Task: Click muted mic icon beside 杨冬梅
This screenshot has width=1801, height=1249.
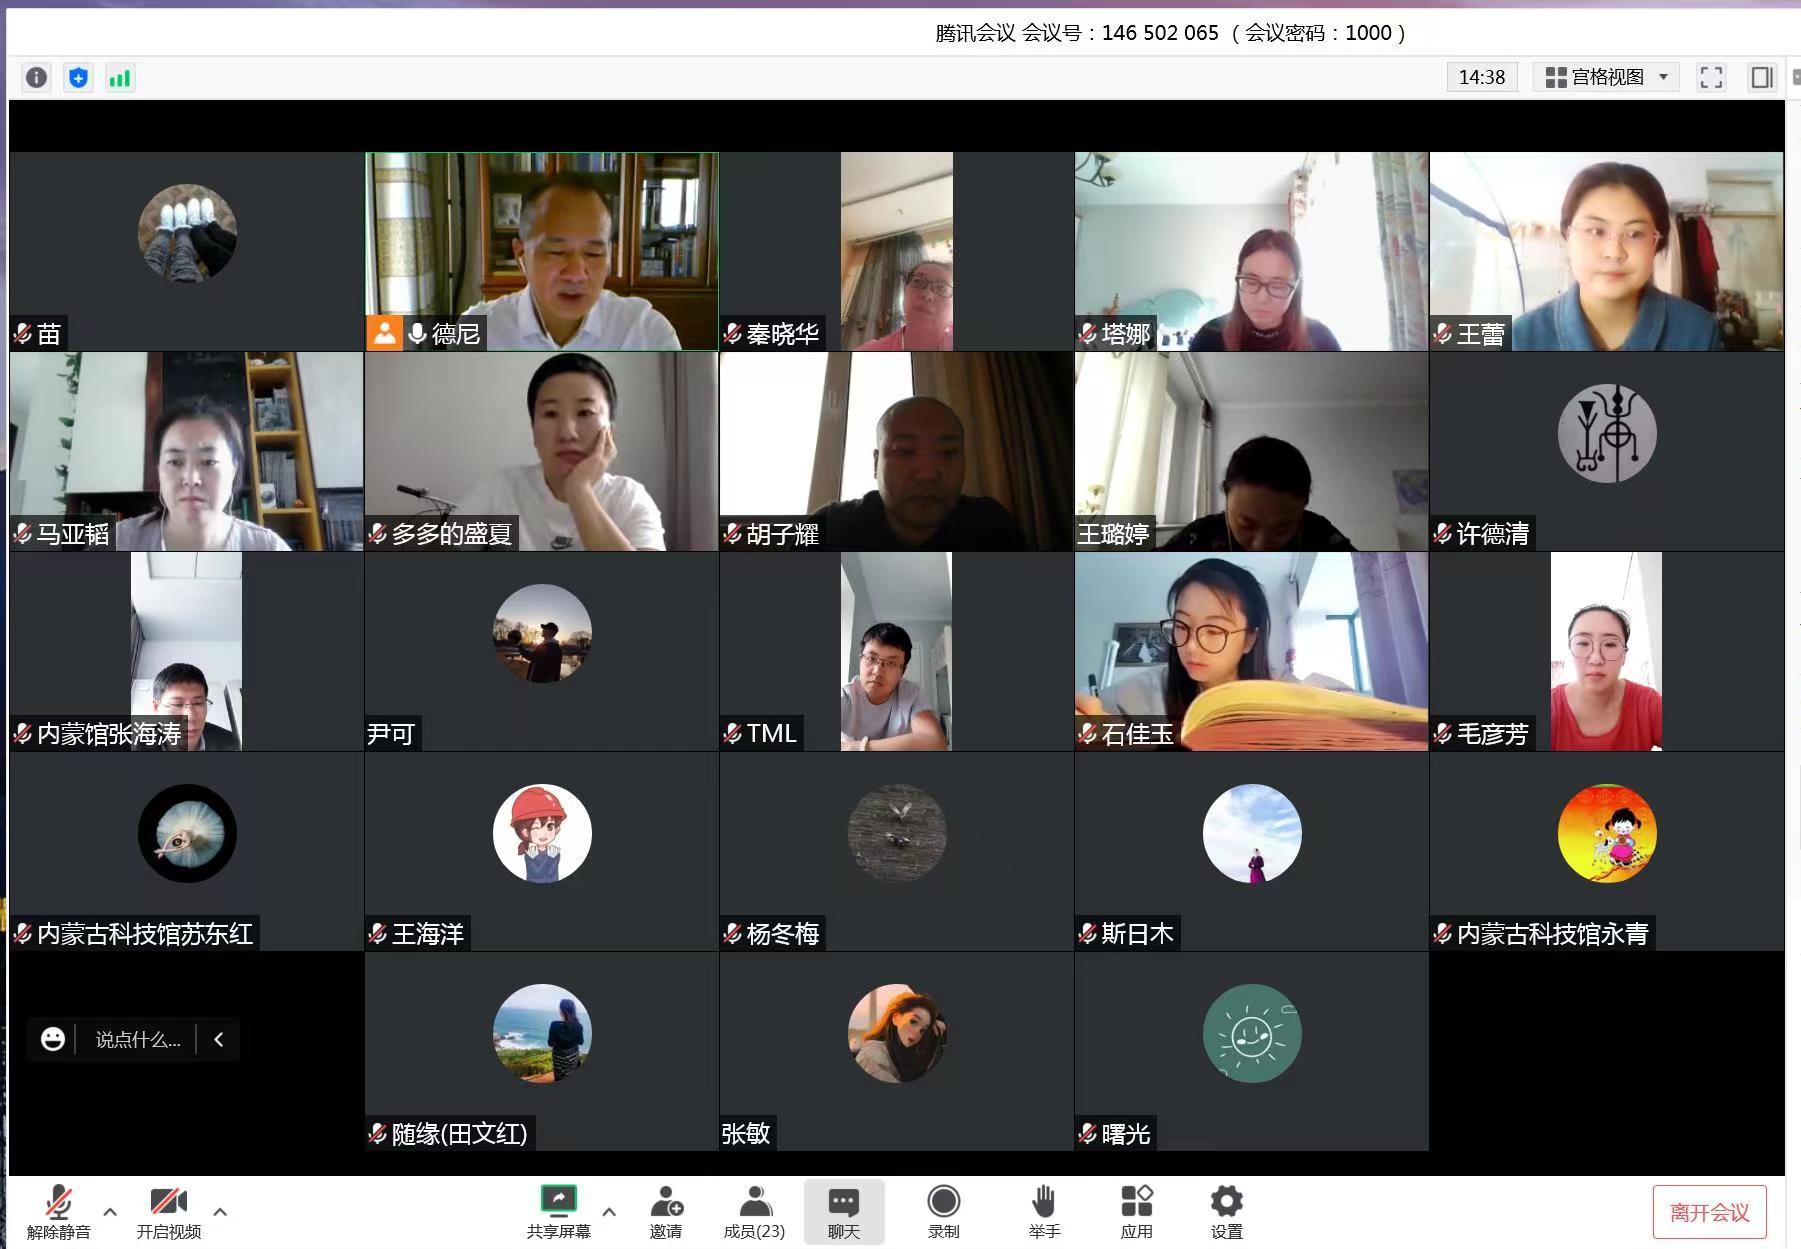Action: tap(733, 934)
